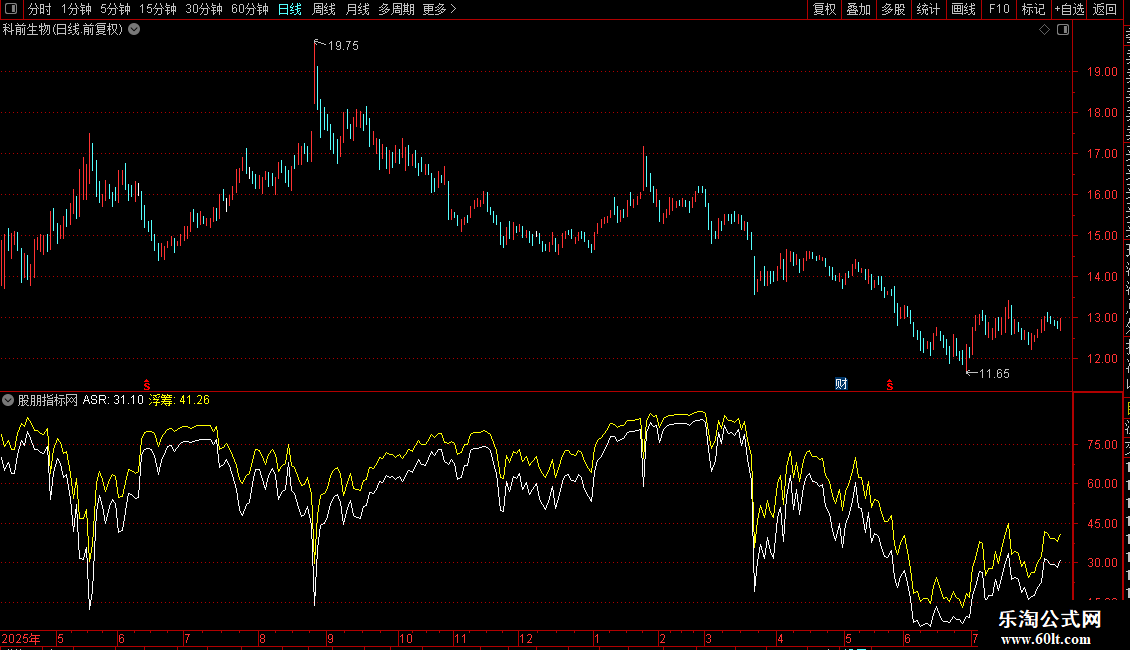Click the 财 financial report marker
This screenshot has width=1130, height=650.
pos(841,384)
